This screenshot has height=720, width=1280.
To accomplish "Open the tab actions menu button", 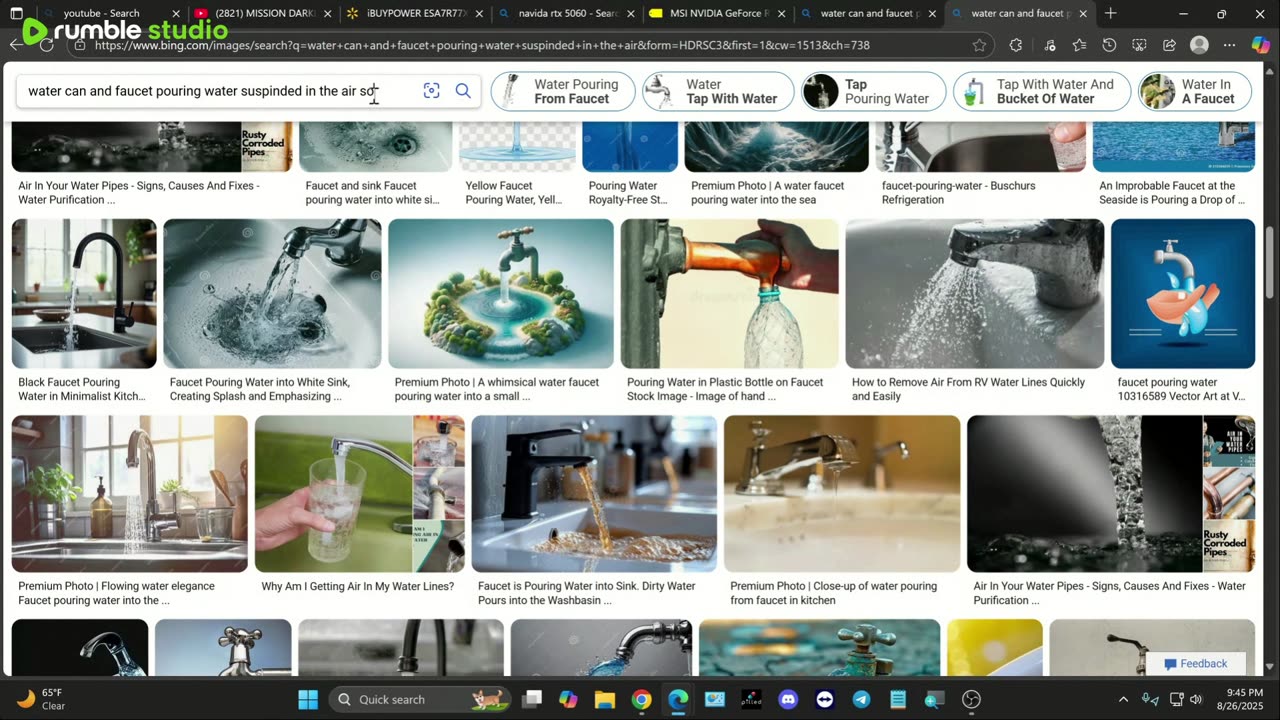I will pos(16,14).
